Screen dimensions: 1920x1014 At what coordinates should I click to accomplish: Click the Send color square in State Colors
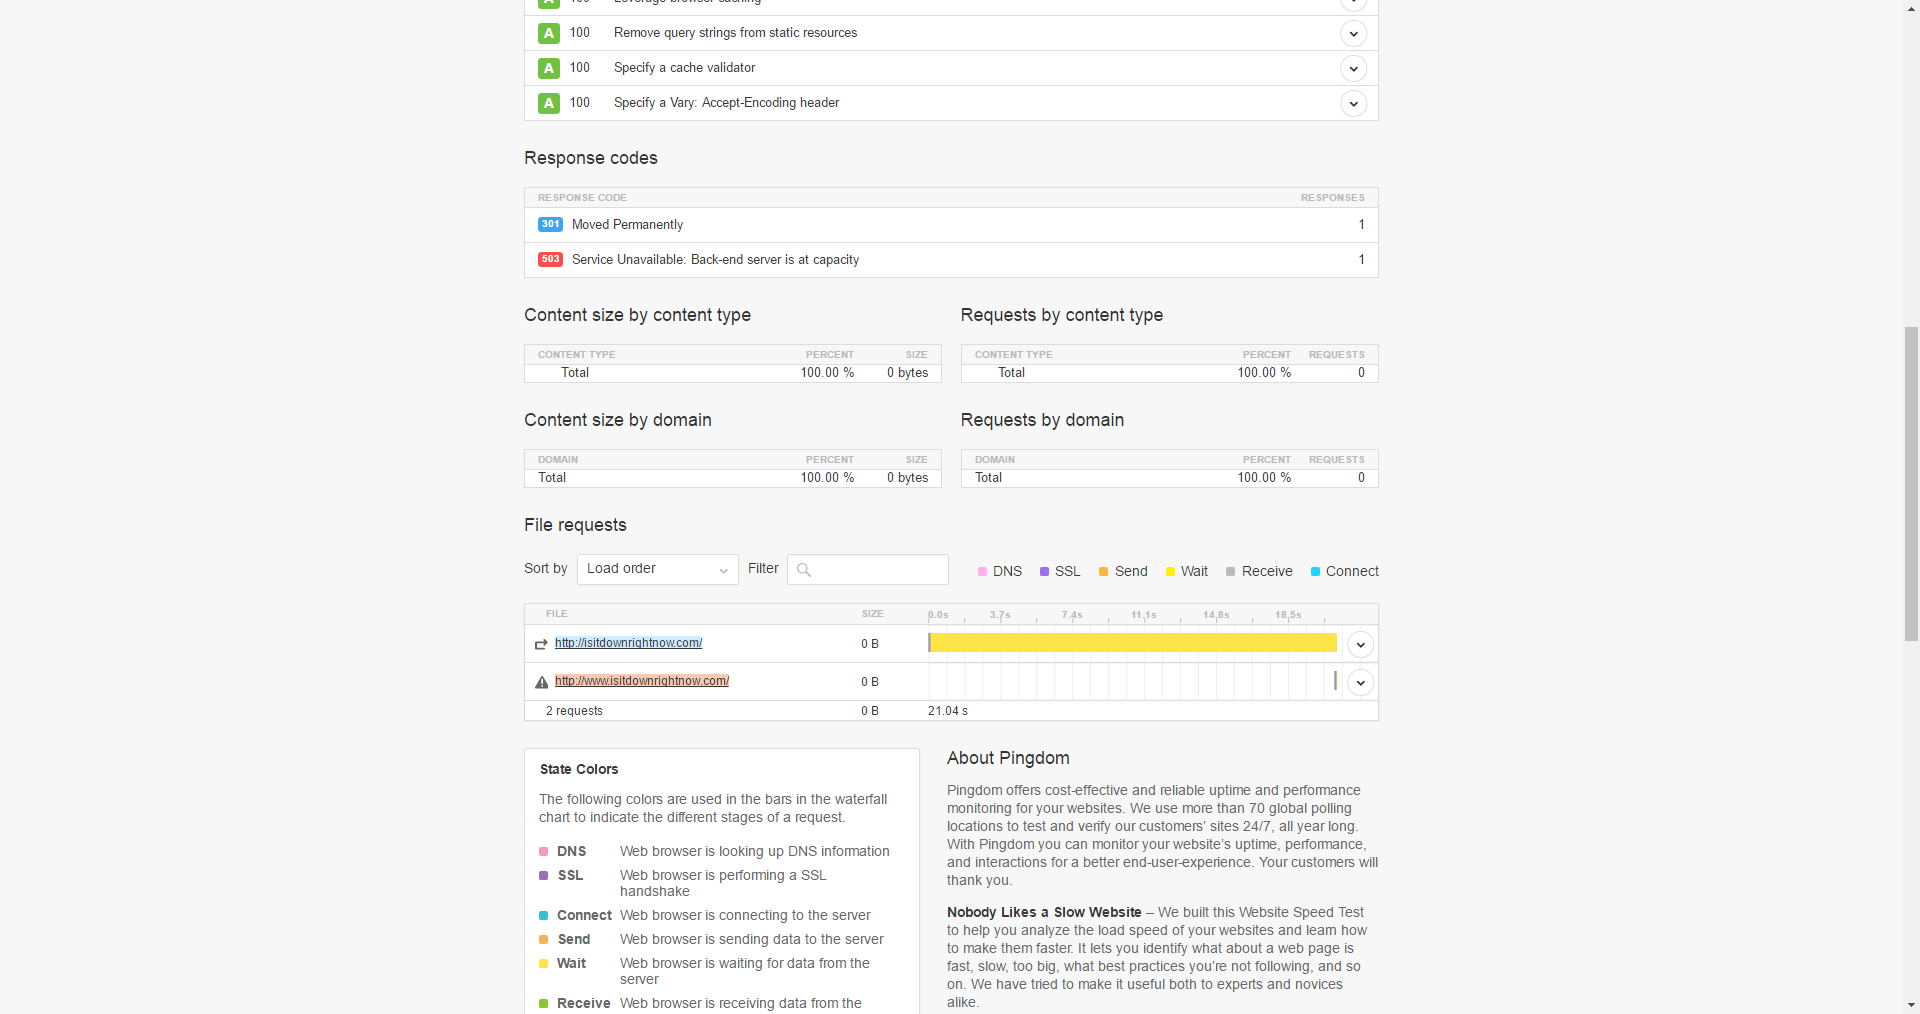tap(543, 940)
